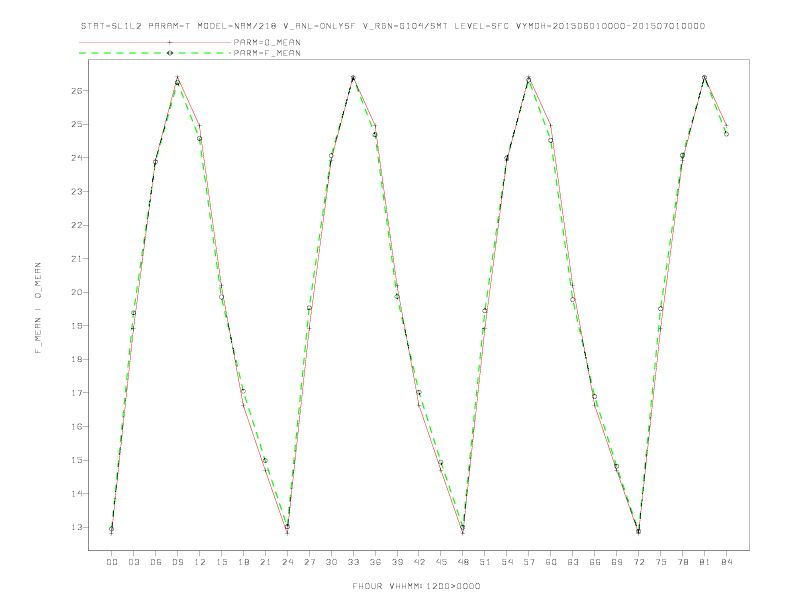This screenshot has height=612, width=792.
Task: Click the y-axis tick label 18
Action: (77, 360)
